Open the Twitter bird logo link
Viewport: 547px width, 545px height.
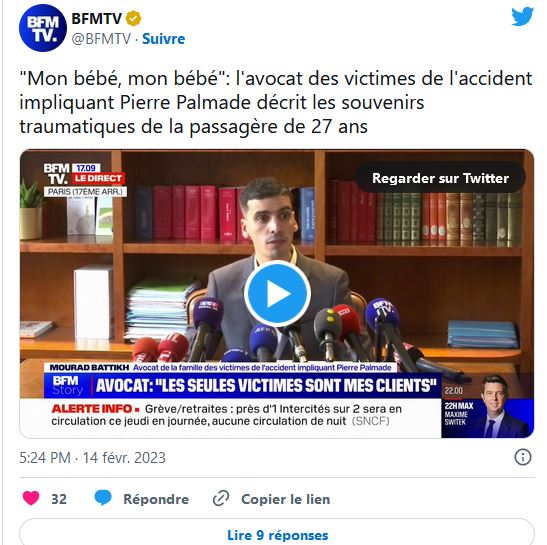click(522, 16)
